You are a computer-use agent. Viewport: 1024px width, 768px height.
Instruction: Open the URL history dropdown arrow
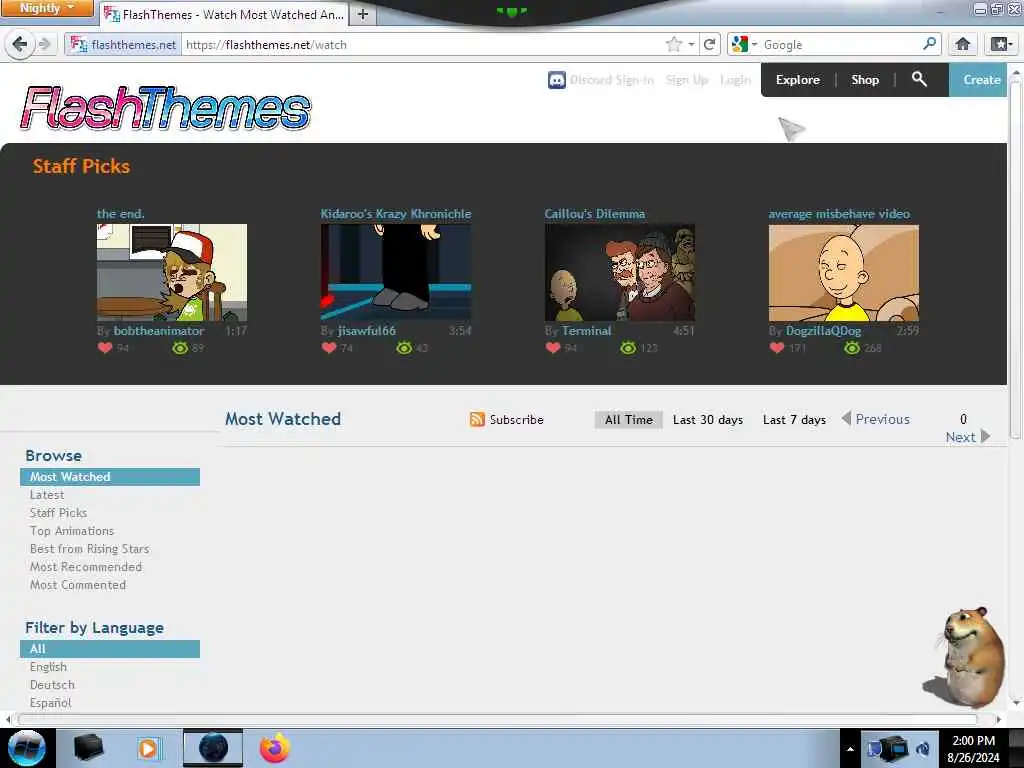click(x=691, y=44)
